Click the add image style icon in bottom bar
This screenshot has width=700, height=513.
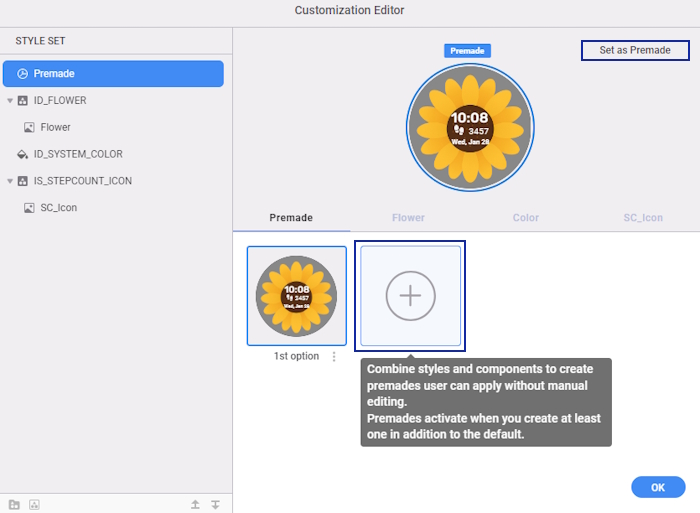tap(34, 505)
